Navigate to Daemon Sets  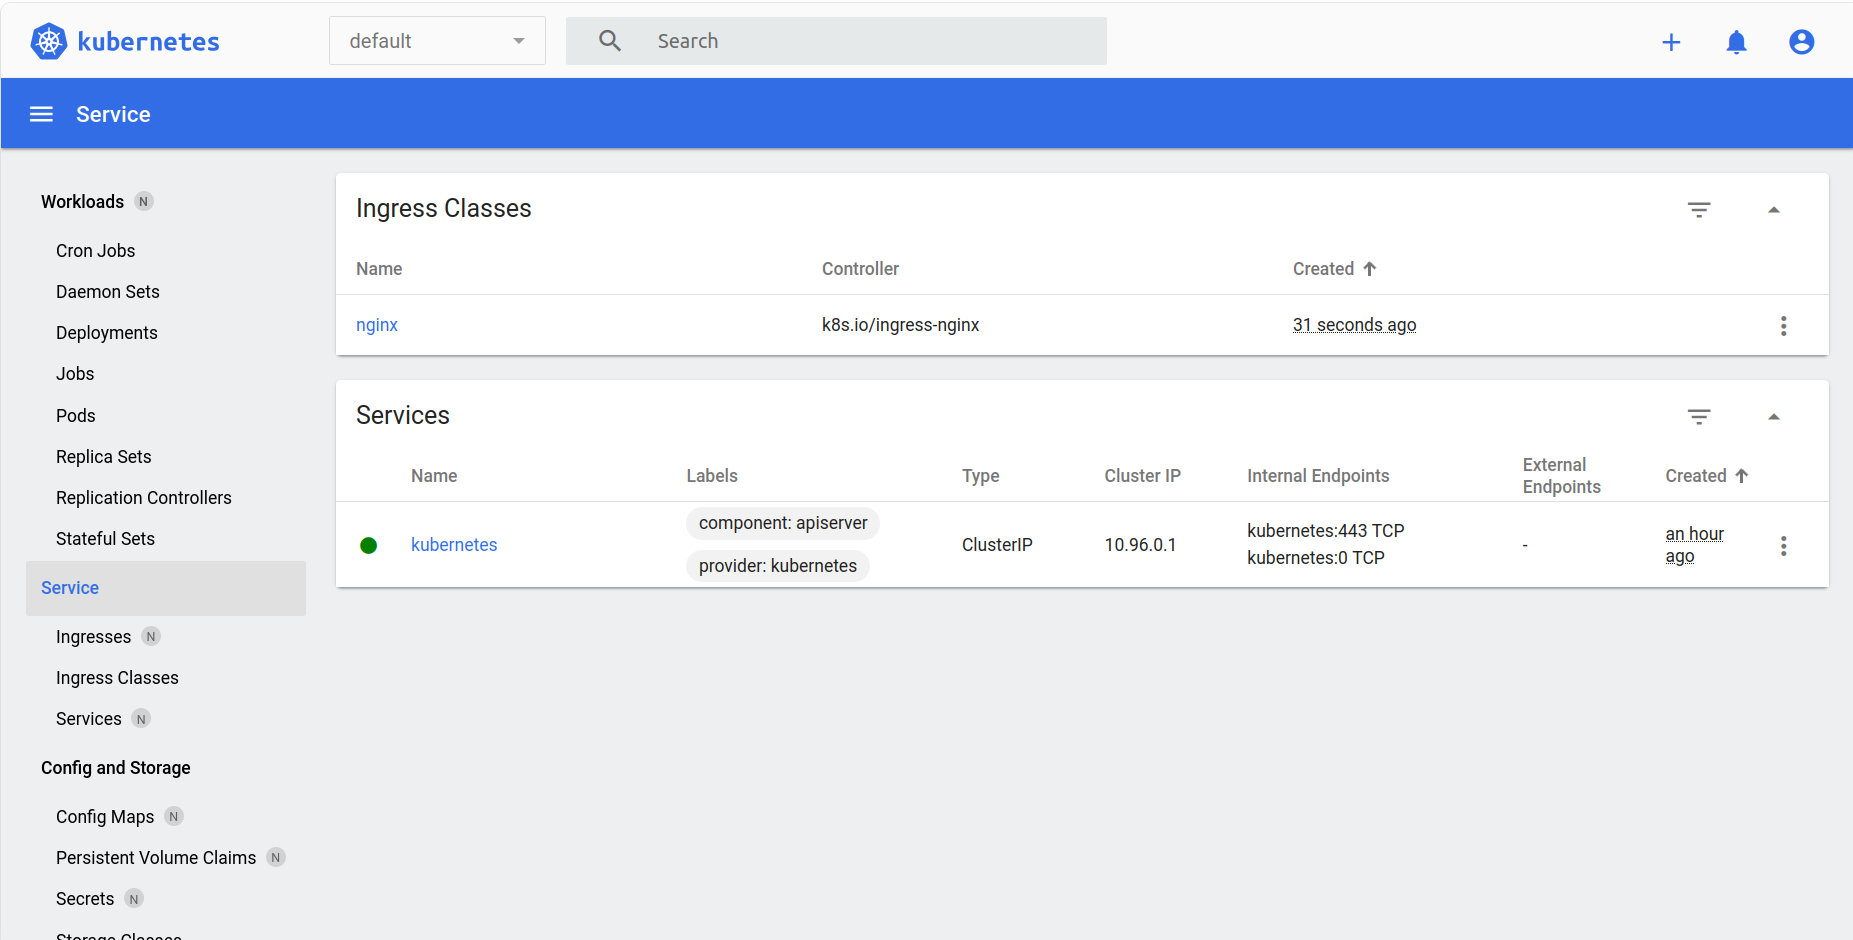pos(108,292)
